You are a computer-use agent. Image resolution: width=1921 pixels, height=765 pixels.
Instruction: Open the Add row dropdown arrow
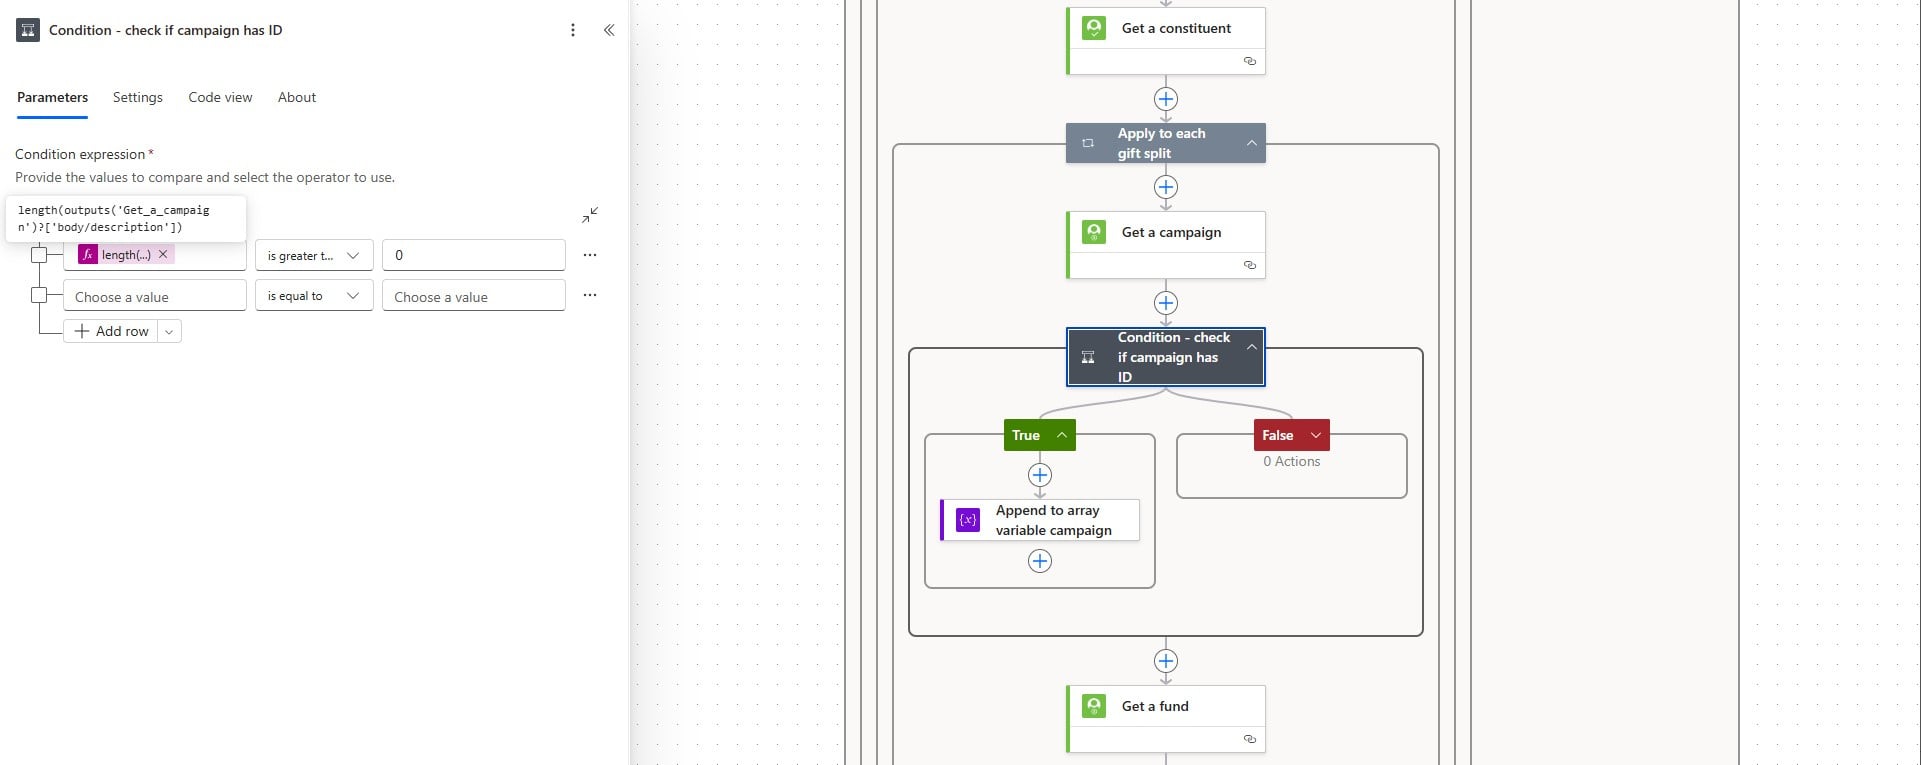tap(169, 331)
